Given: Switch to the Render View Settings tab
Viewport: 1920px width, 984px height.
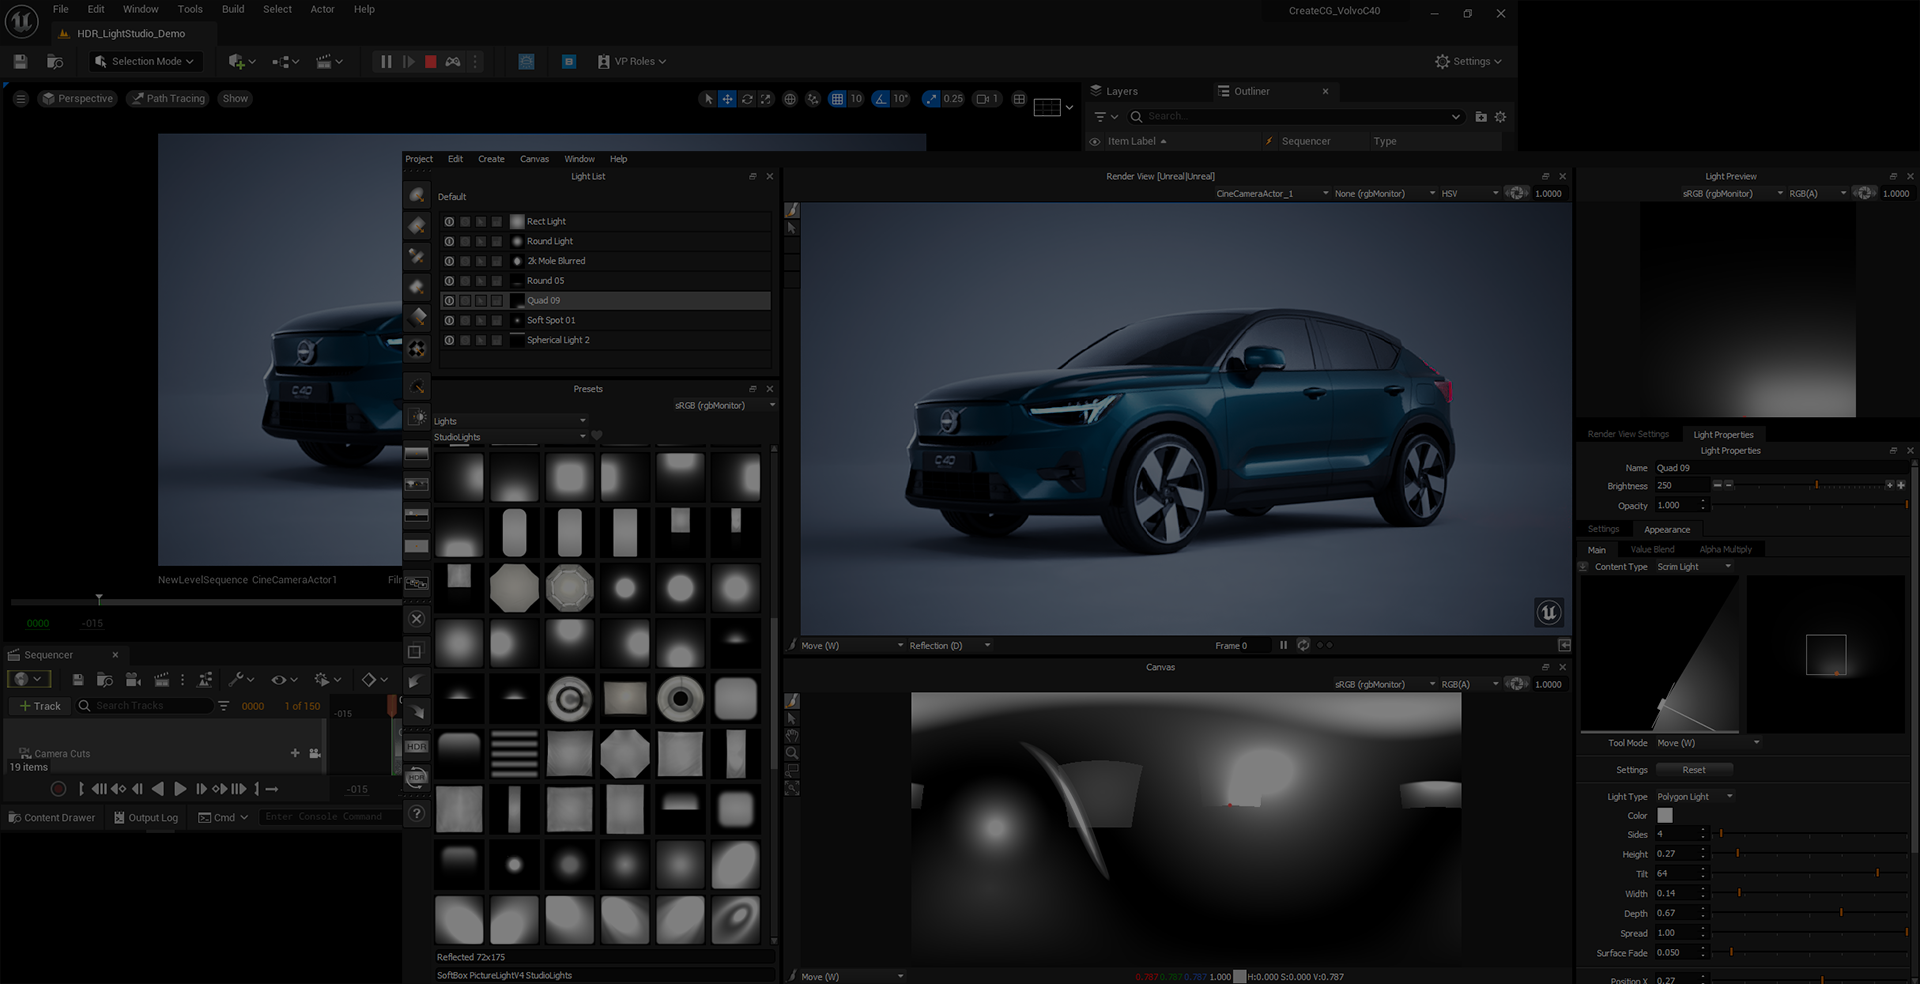Looking at the screenshot, I should (x=1628, y=435).
